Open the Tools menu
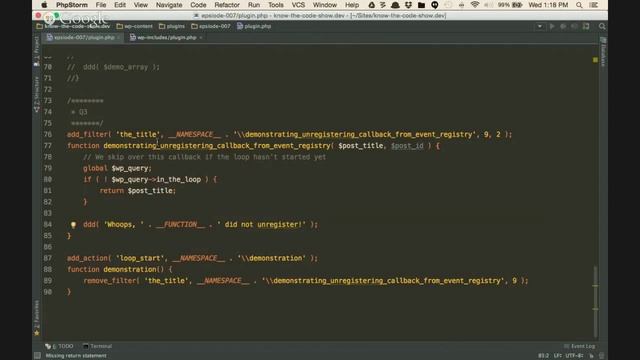 (276, 5)
